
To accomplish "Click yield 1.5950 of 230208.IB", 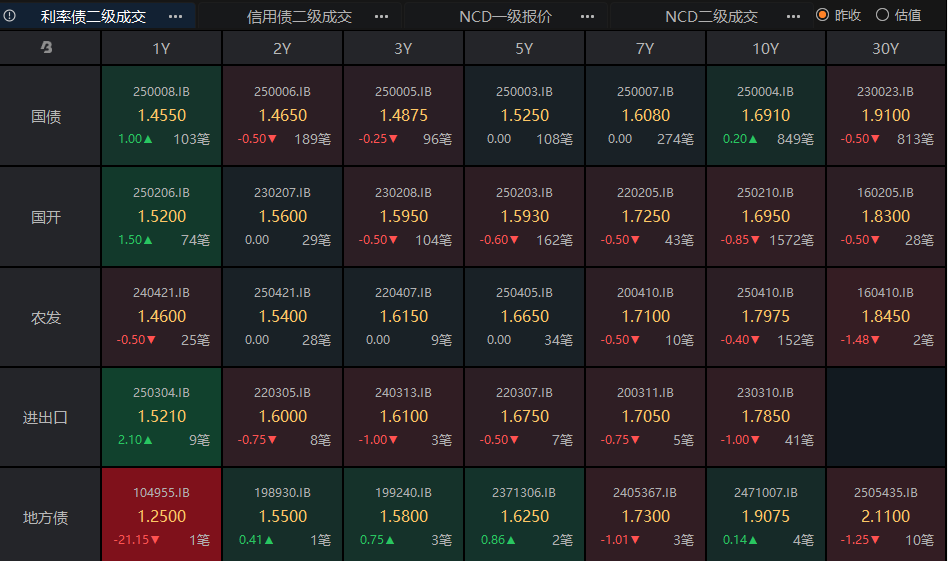I will pyautogui.click(x=403, y=216).
